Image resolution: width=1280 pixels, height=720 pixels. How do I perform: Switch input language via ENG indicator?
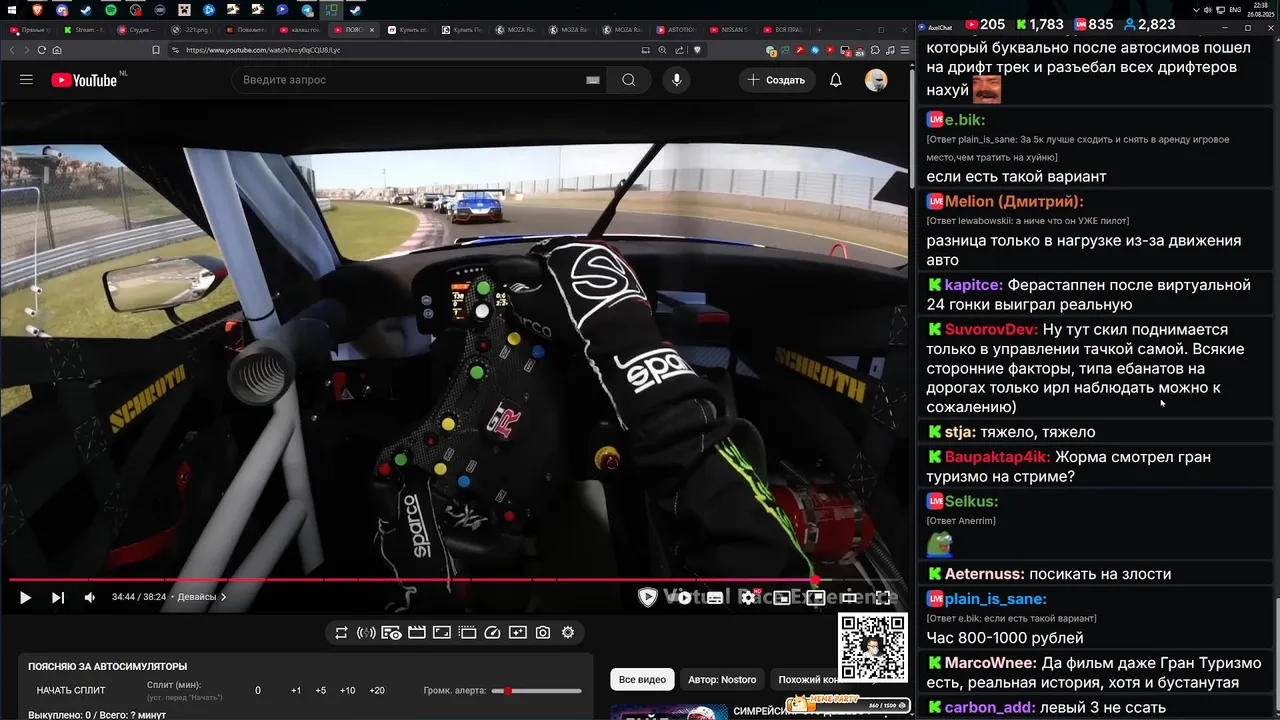click(x=1236, y=9)
